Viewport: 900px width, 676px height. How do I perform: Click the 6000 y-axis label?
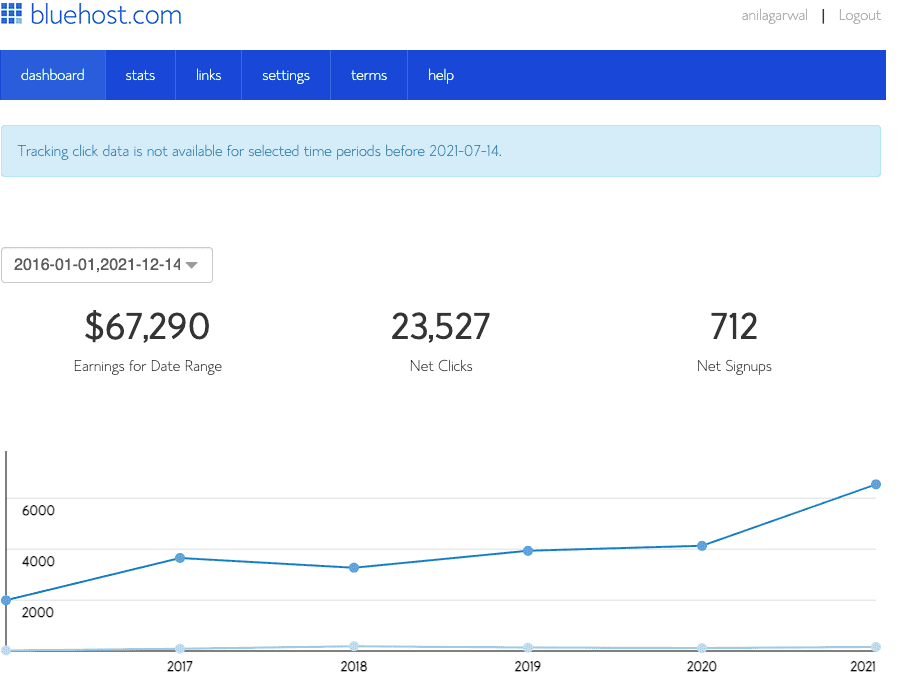pyautogui.click(x=38, y=510)
